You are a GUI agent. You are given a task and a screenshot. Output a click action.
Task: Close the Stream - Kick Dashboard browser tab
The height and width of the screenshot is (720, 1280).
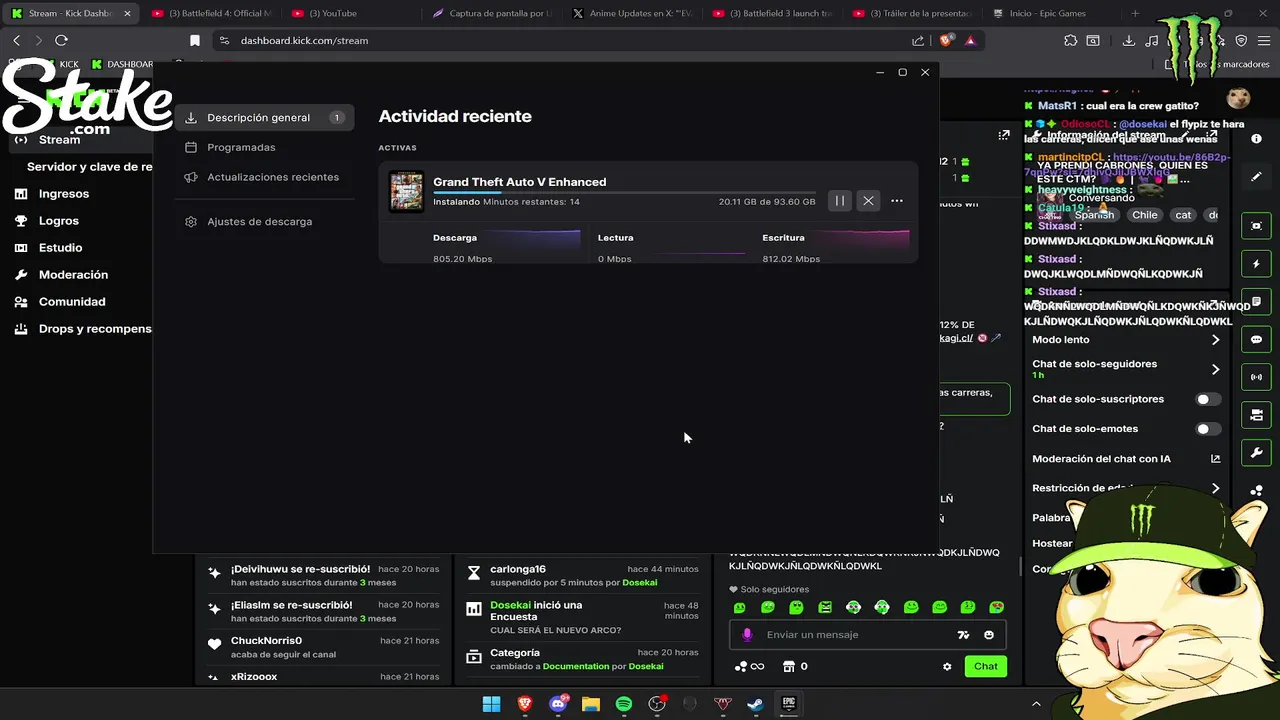(127, 14)
